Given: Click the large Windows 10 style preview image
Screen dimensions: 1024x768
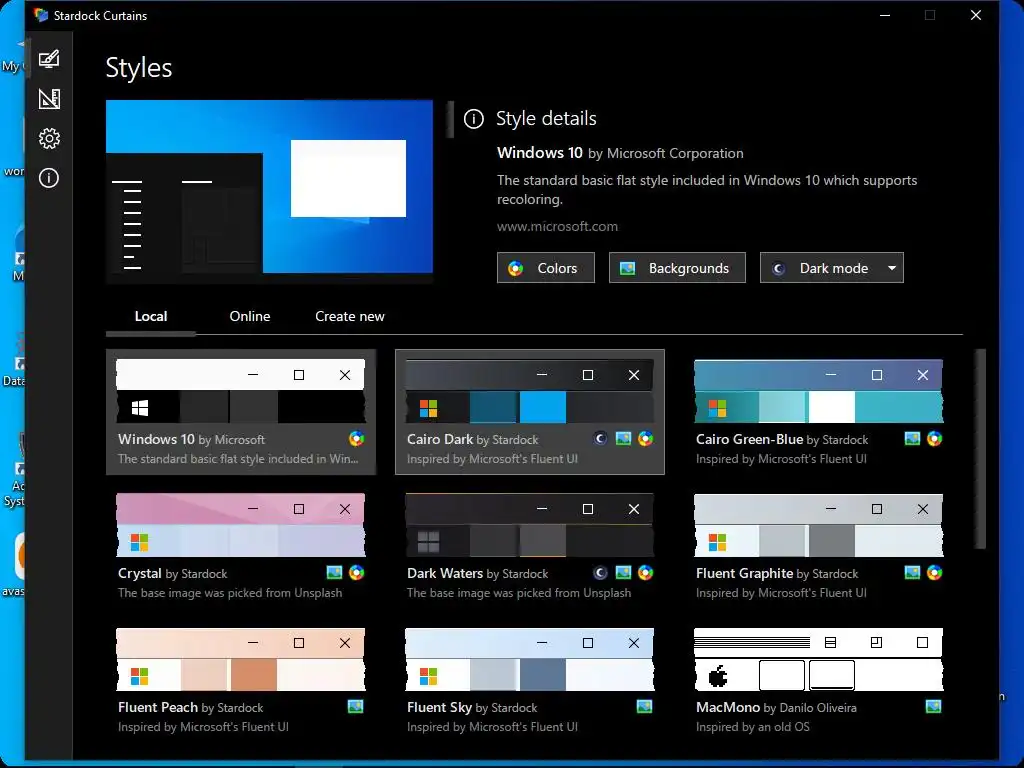Looking at the screenshot, I should point(269,191).
